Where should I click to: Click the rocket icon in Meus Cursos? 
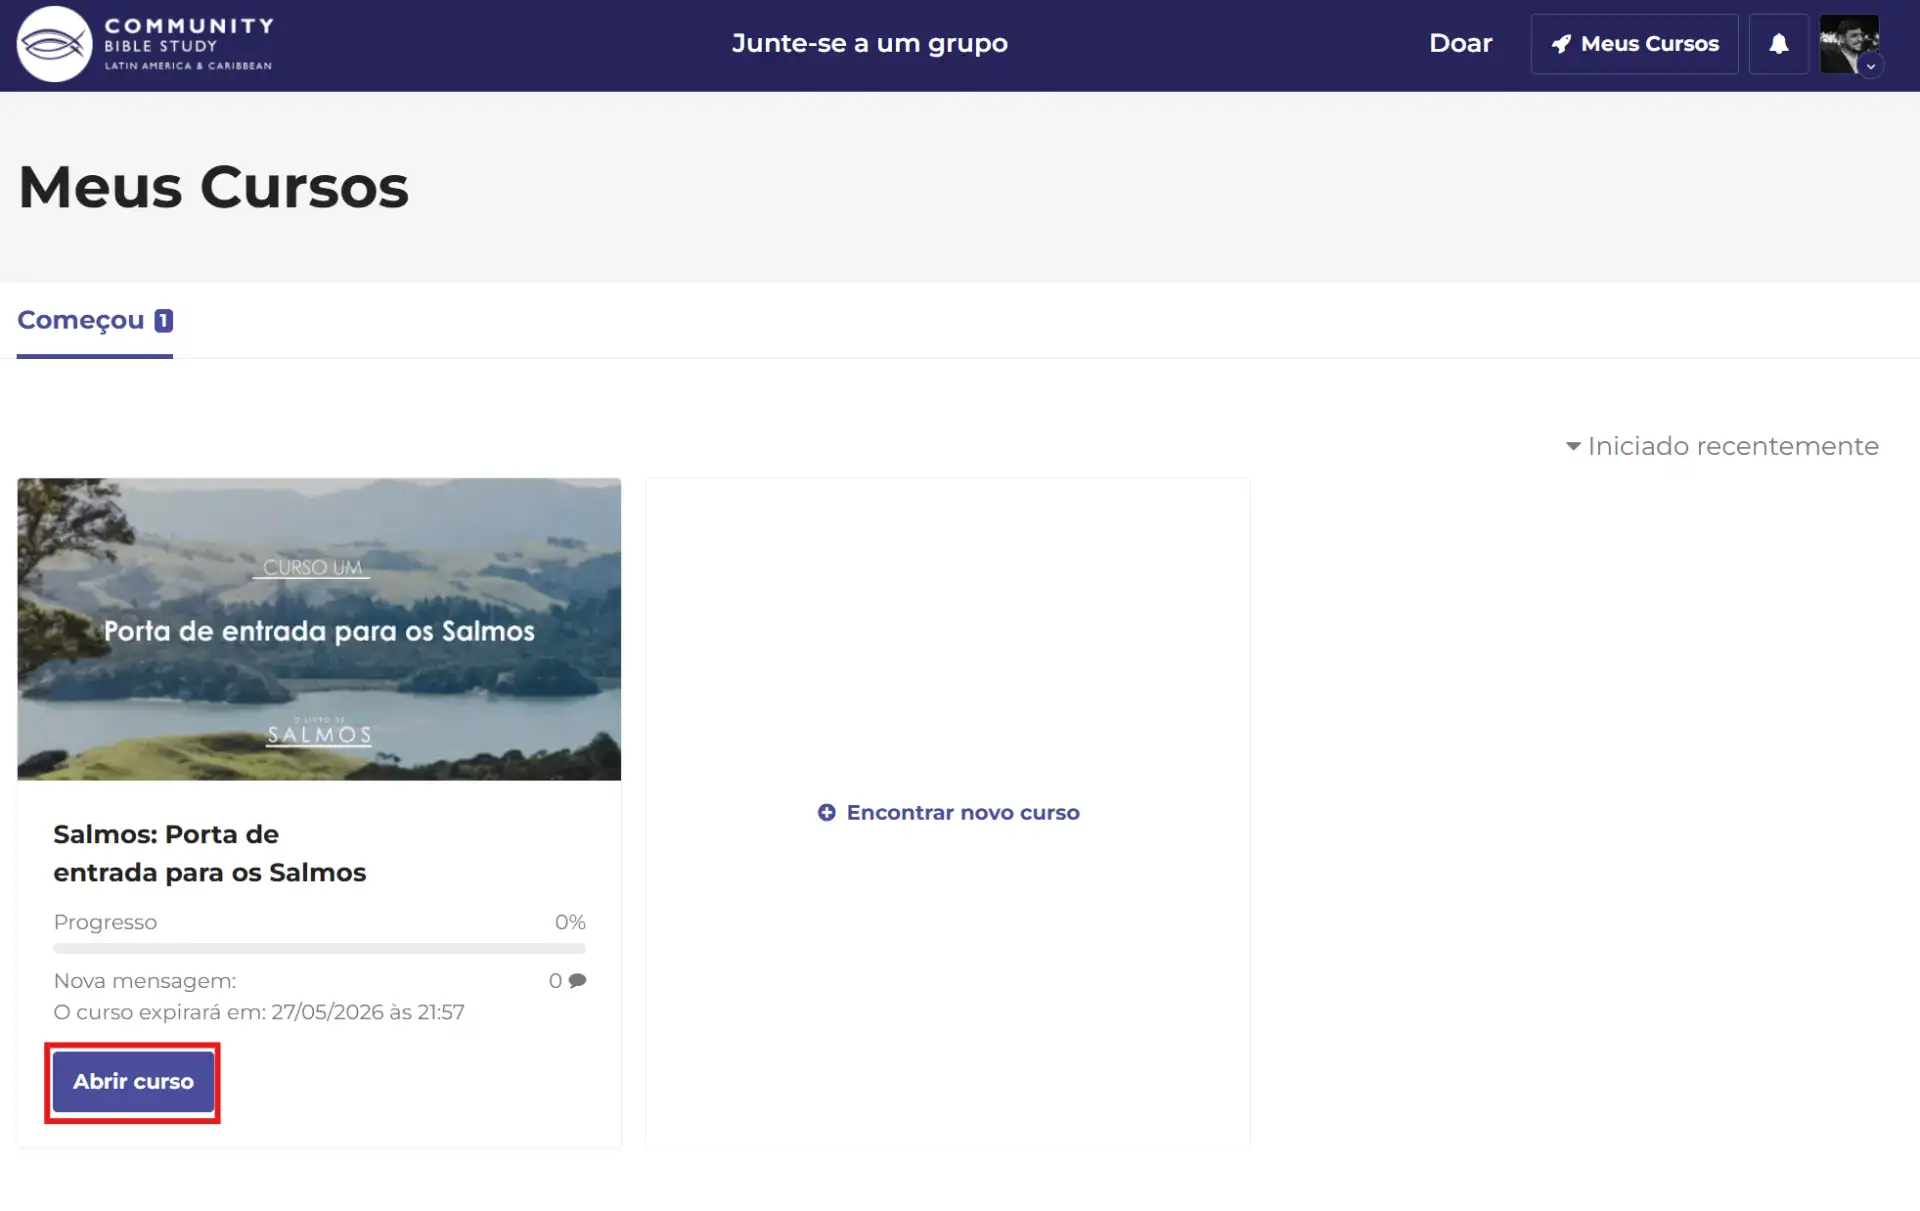1561,44
